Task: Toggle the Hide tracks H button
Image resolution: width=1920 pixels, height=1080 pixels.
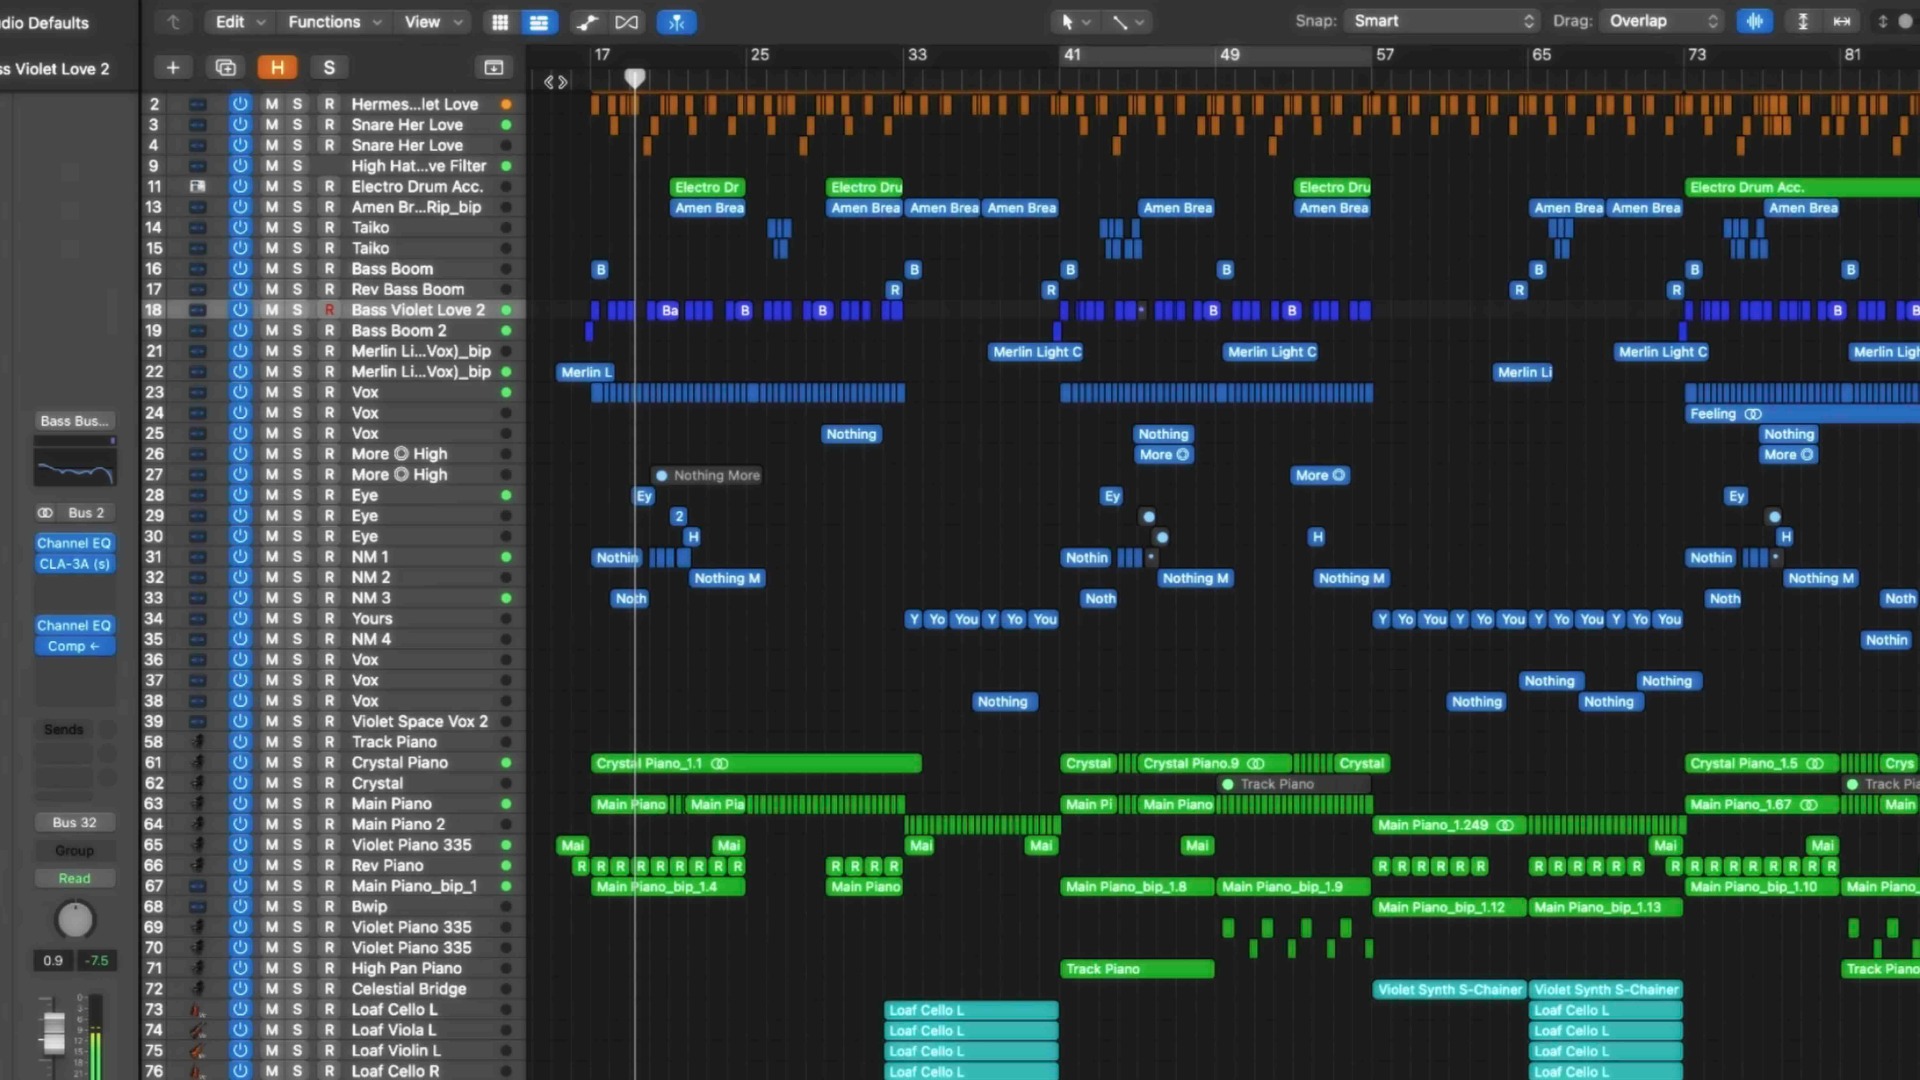Action: point(277,67)
